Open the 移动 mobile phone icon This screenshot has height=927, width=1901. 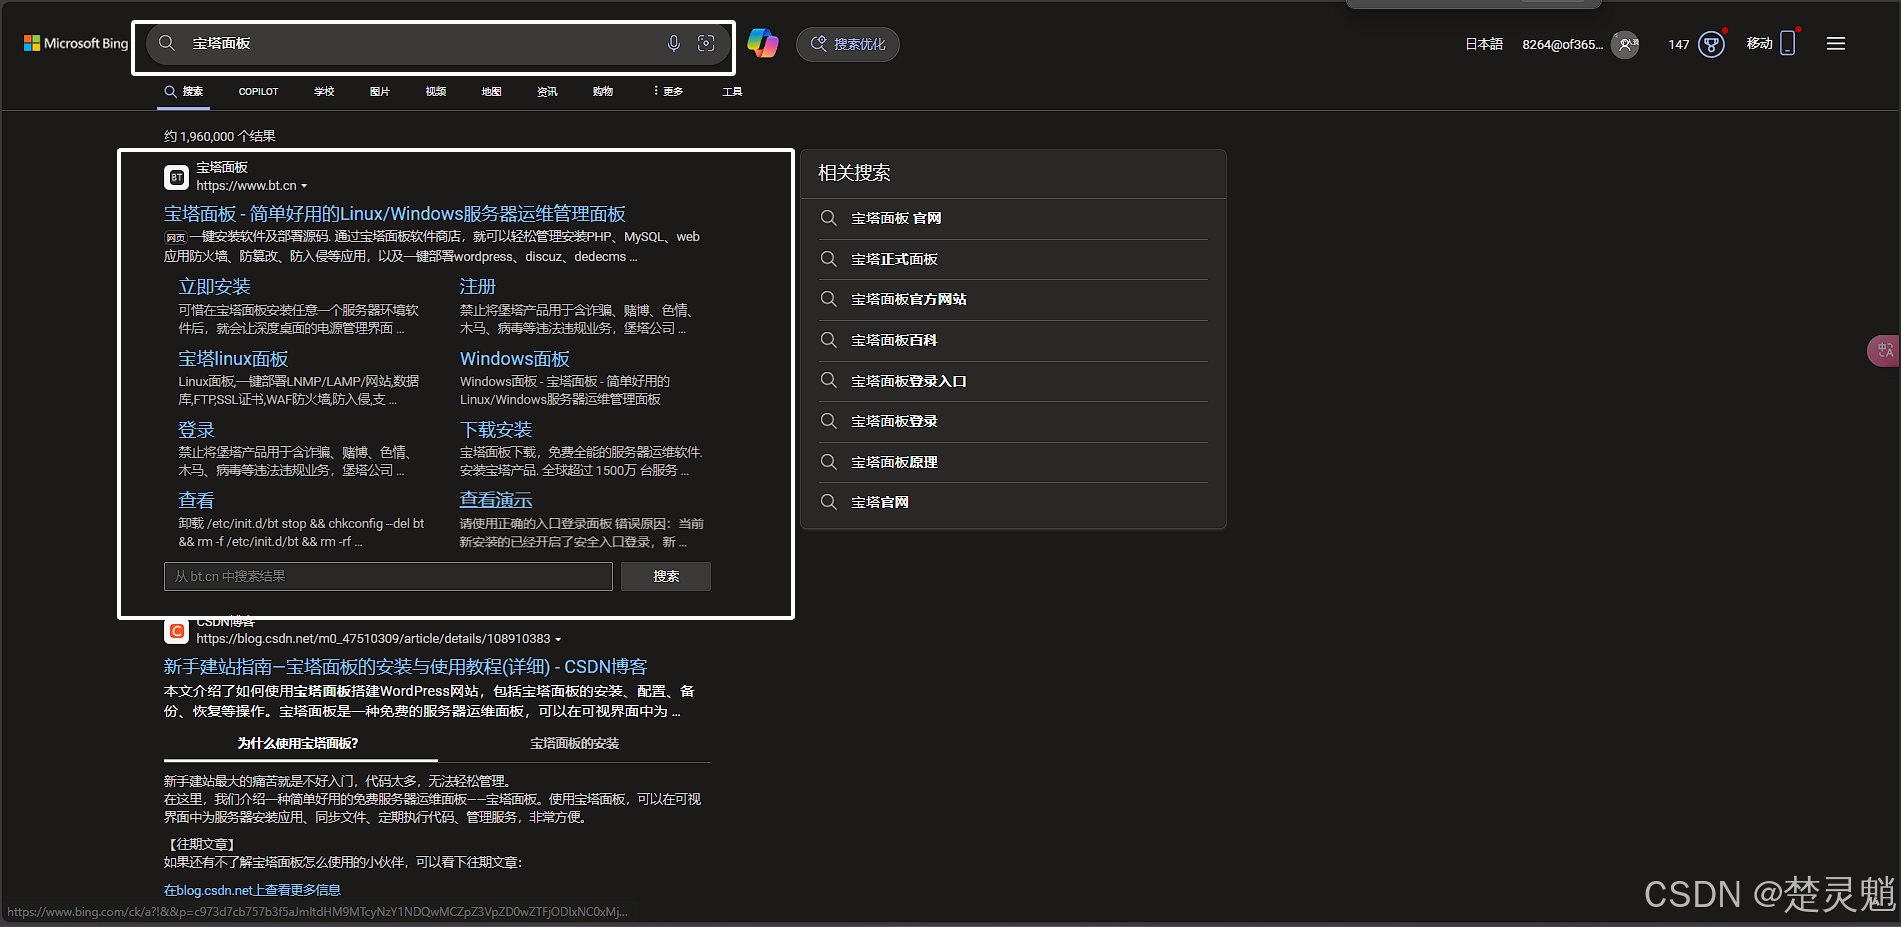pos(1788,43)
